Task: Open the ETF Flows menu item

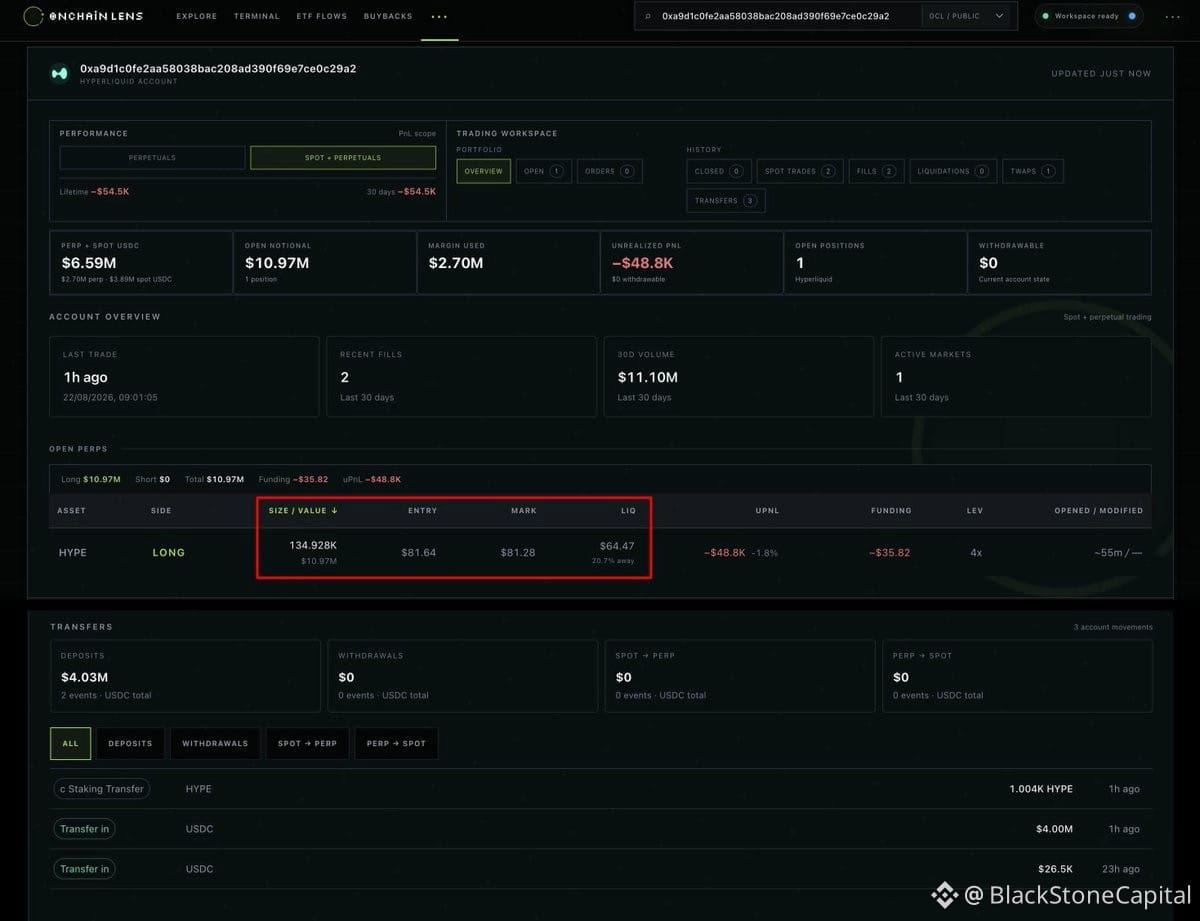Action: click(322, 17)
